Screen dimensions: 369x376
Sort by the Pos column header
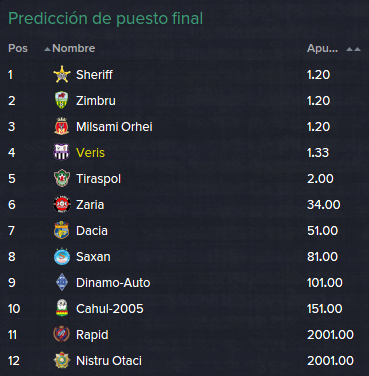(18, 48)
